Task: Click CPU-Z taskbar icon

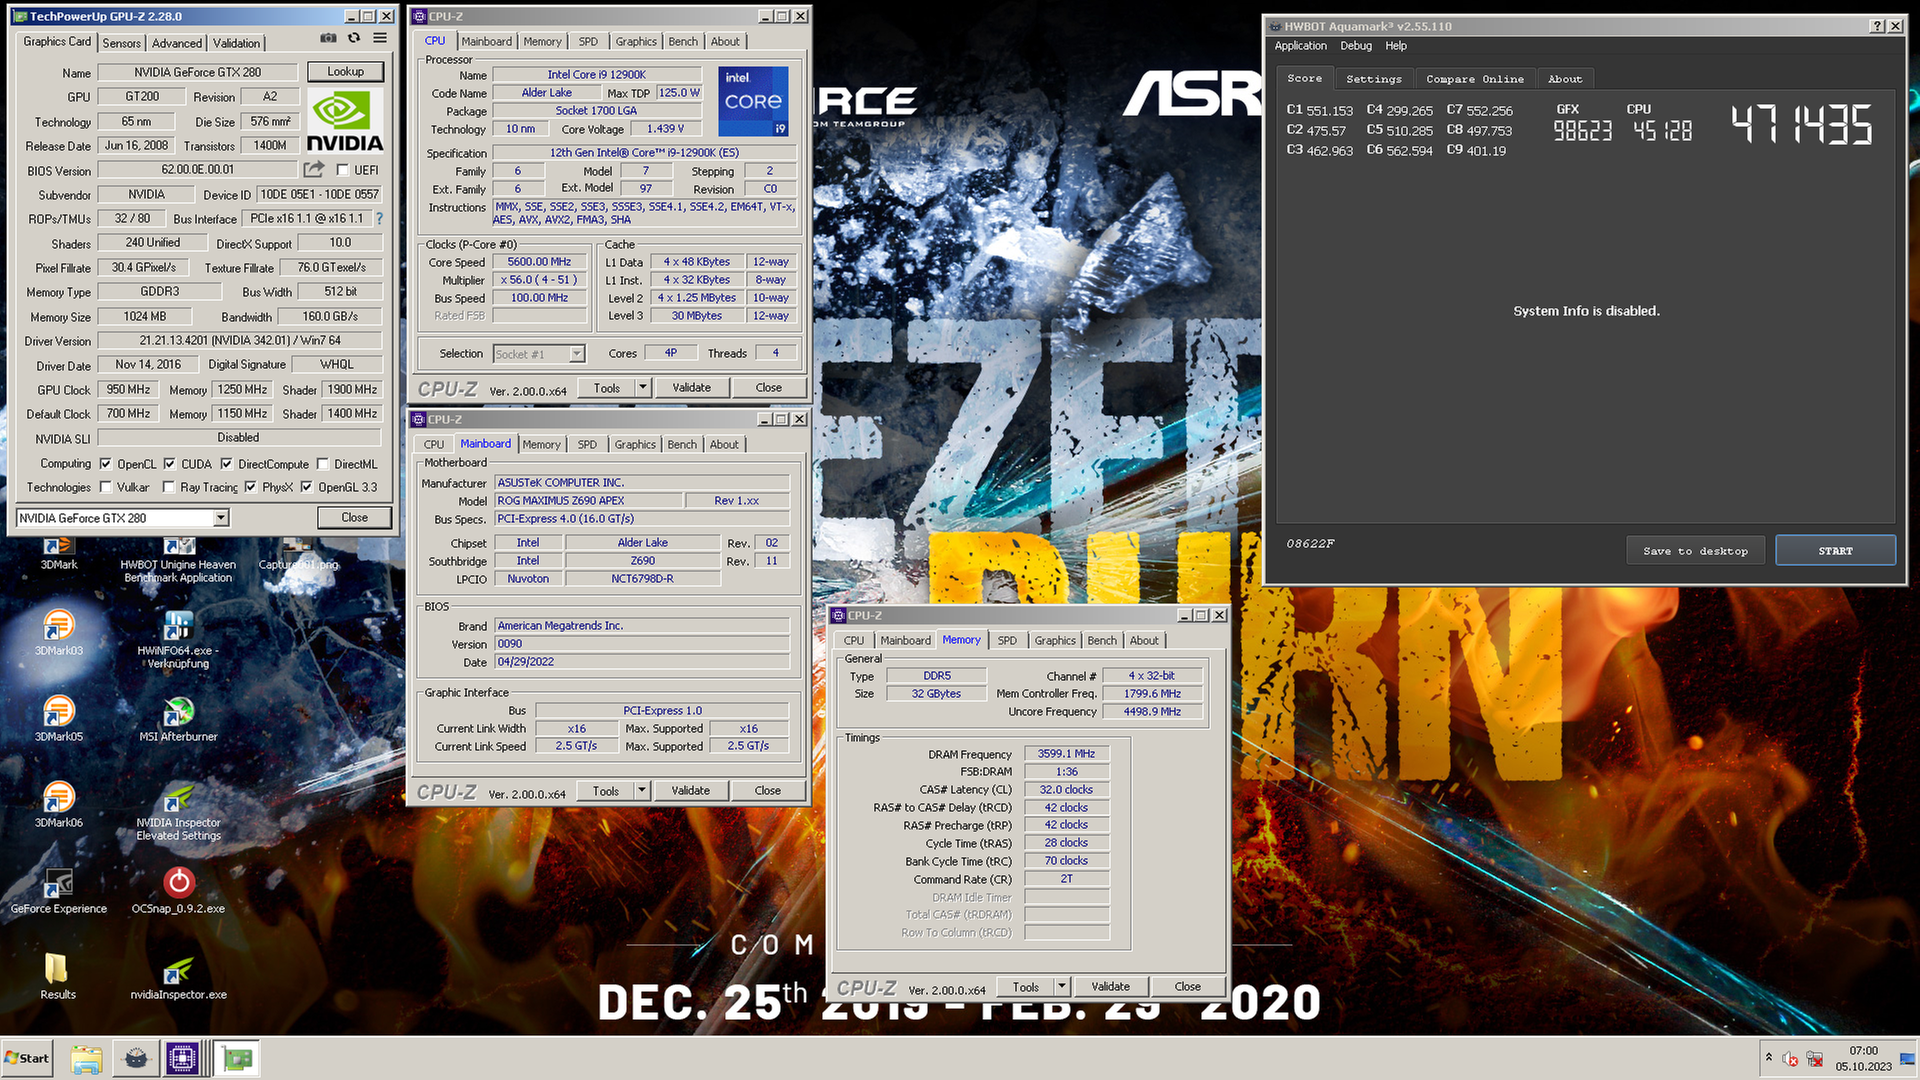Action: 182,1058
